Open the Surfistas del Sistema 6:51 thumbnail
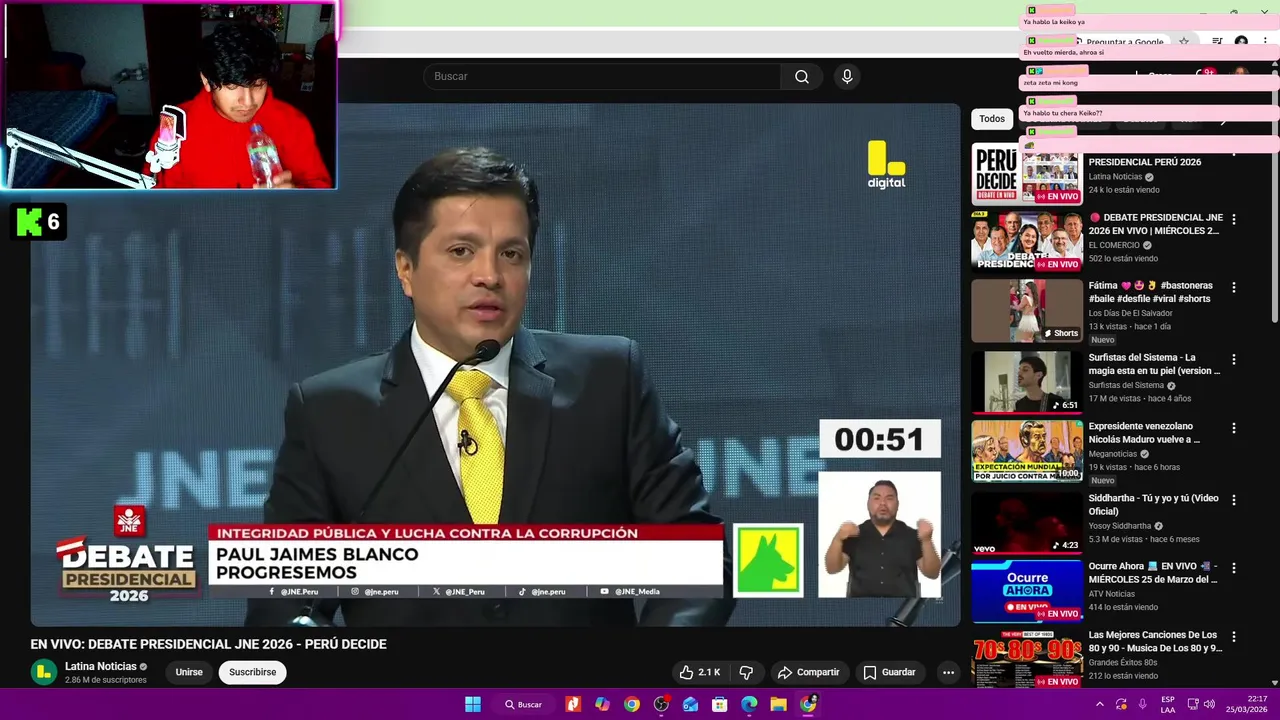 click(1027, 382)
